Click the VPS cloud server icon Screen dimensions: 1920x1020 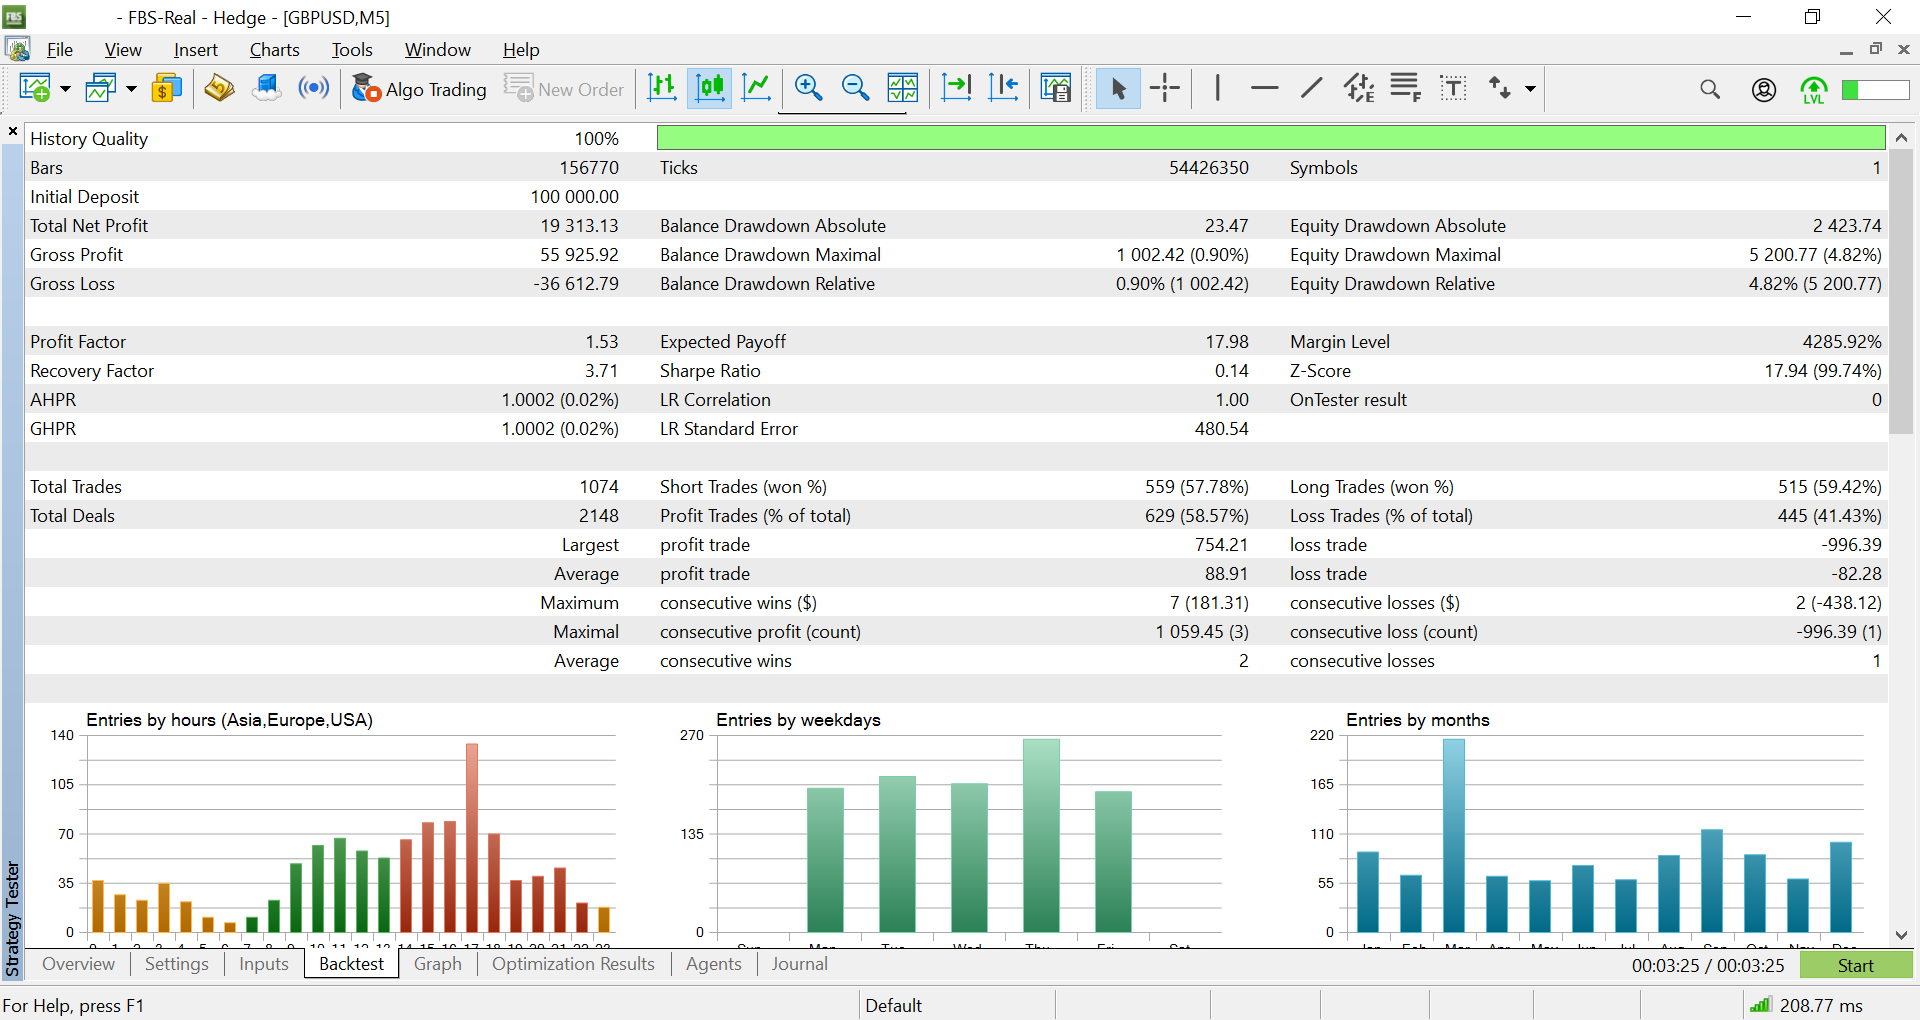[x=266, y=88]
